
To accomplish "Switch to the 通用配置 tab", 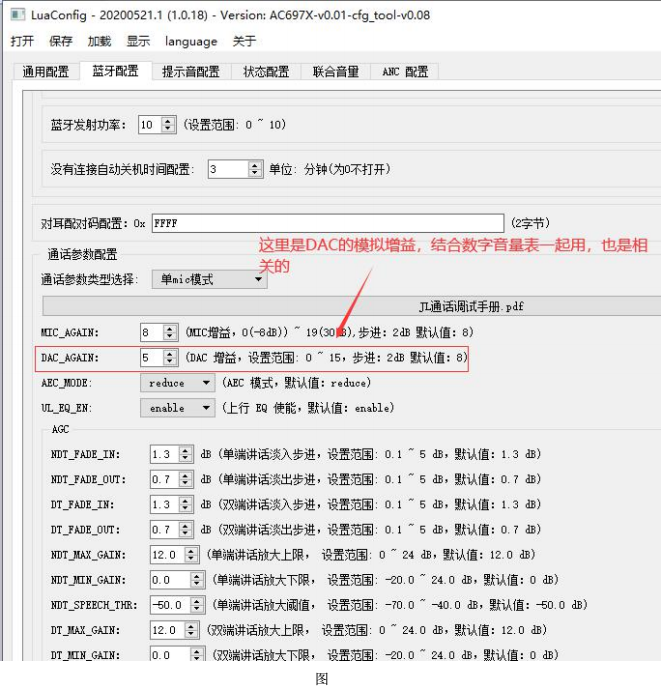I will click(x=46, y=71).
